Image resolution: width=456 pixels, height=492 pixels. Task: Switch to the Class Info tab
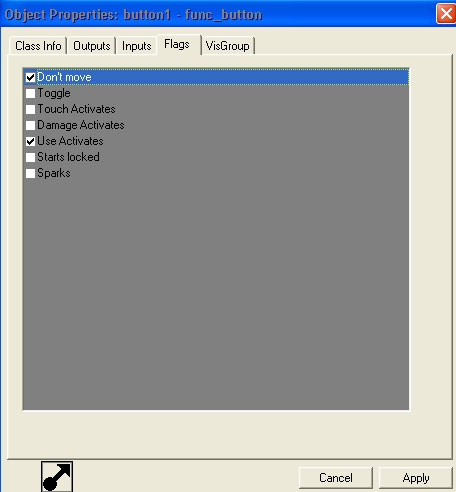38,46
